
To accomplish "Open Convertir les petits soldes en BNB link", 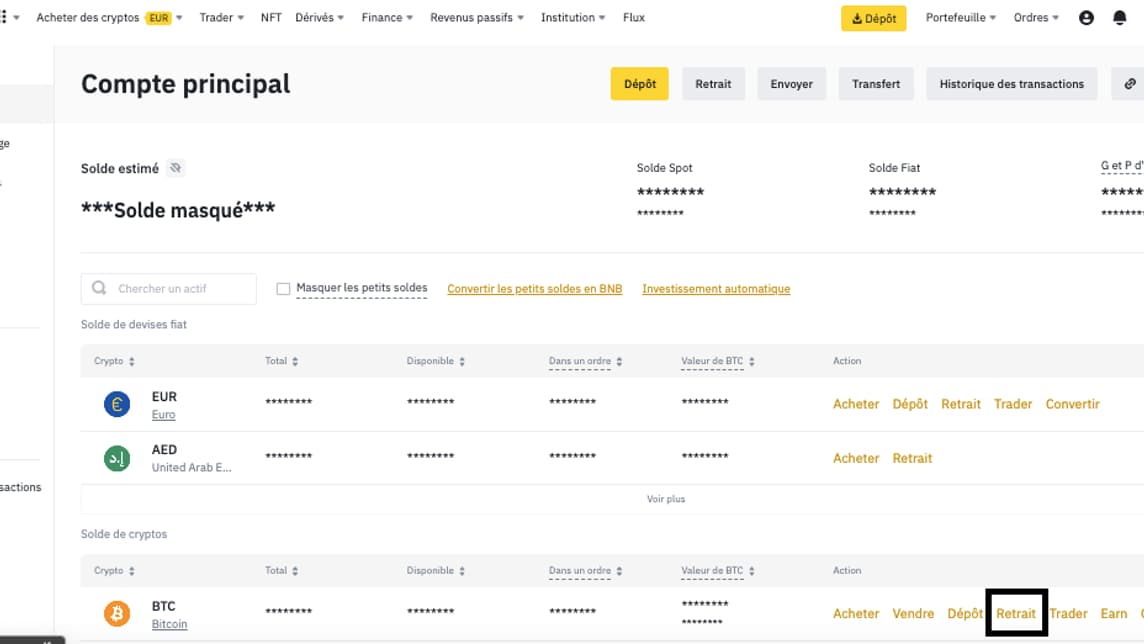I will click(x=535, y=289).
